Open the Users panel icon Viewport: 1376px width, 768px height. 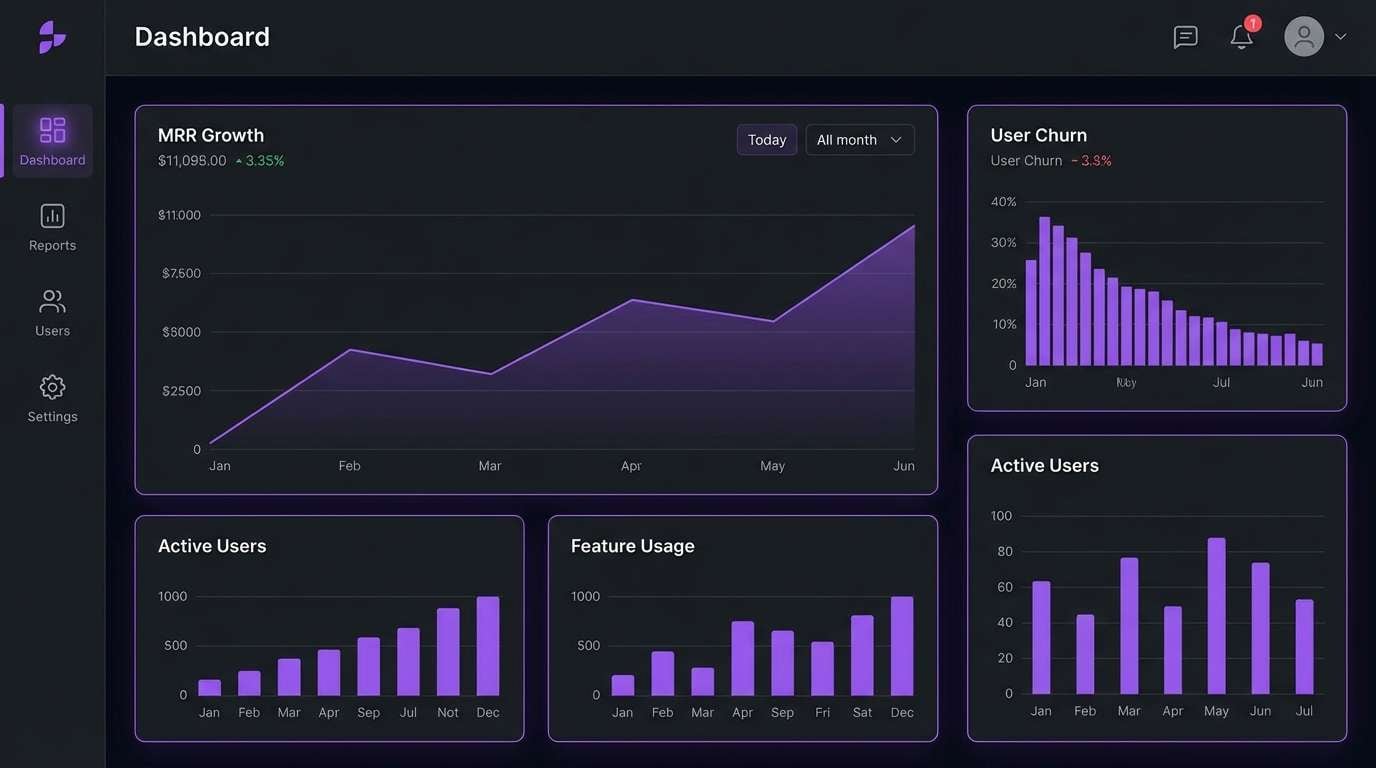tap(51, 300)
